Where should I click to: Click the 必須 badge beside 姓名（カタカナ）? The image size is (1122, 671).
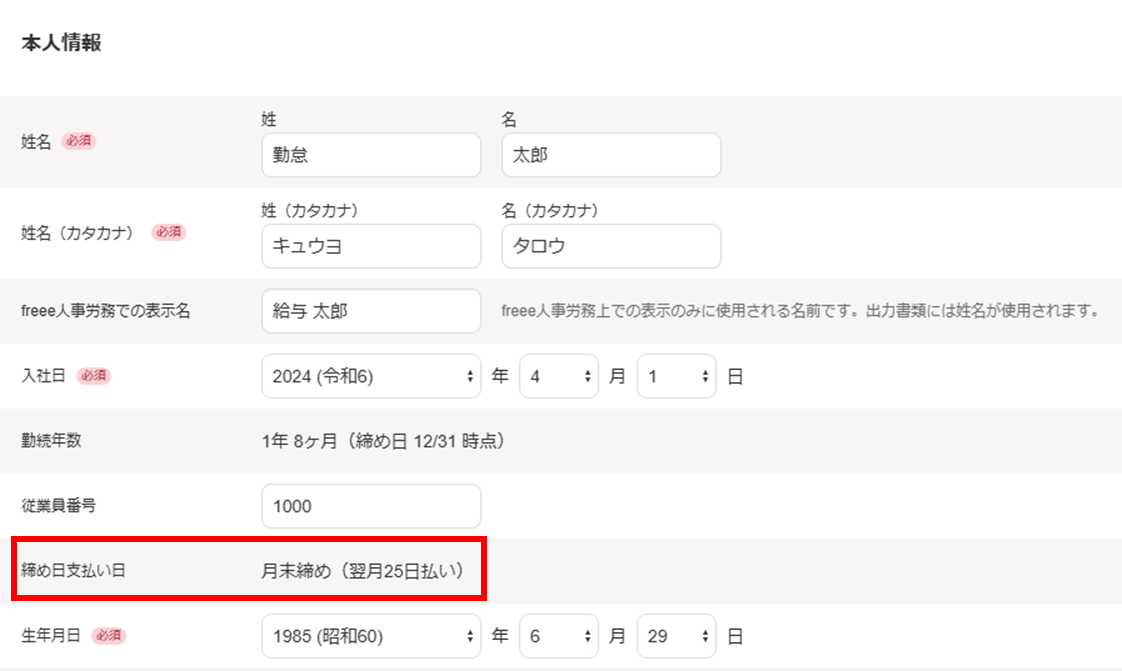(x=168, y=232)
